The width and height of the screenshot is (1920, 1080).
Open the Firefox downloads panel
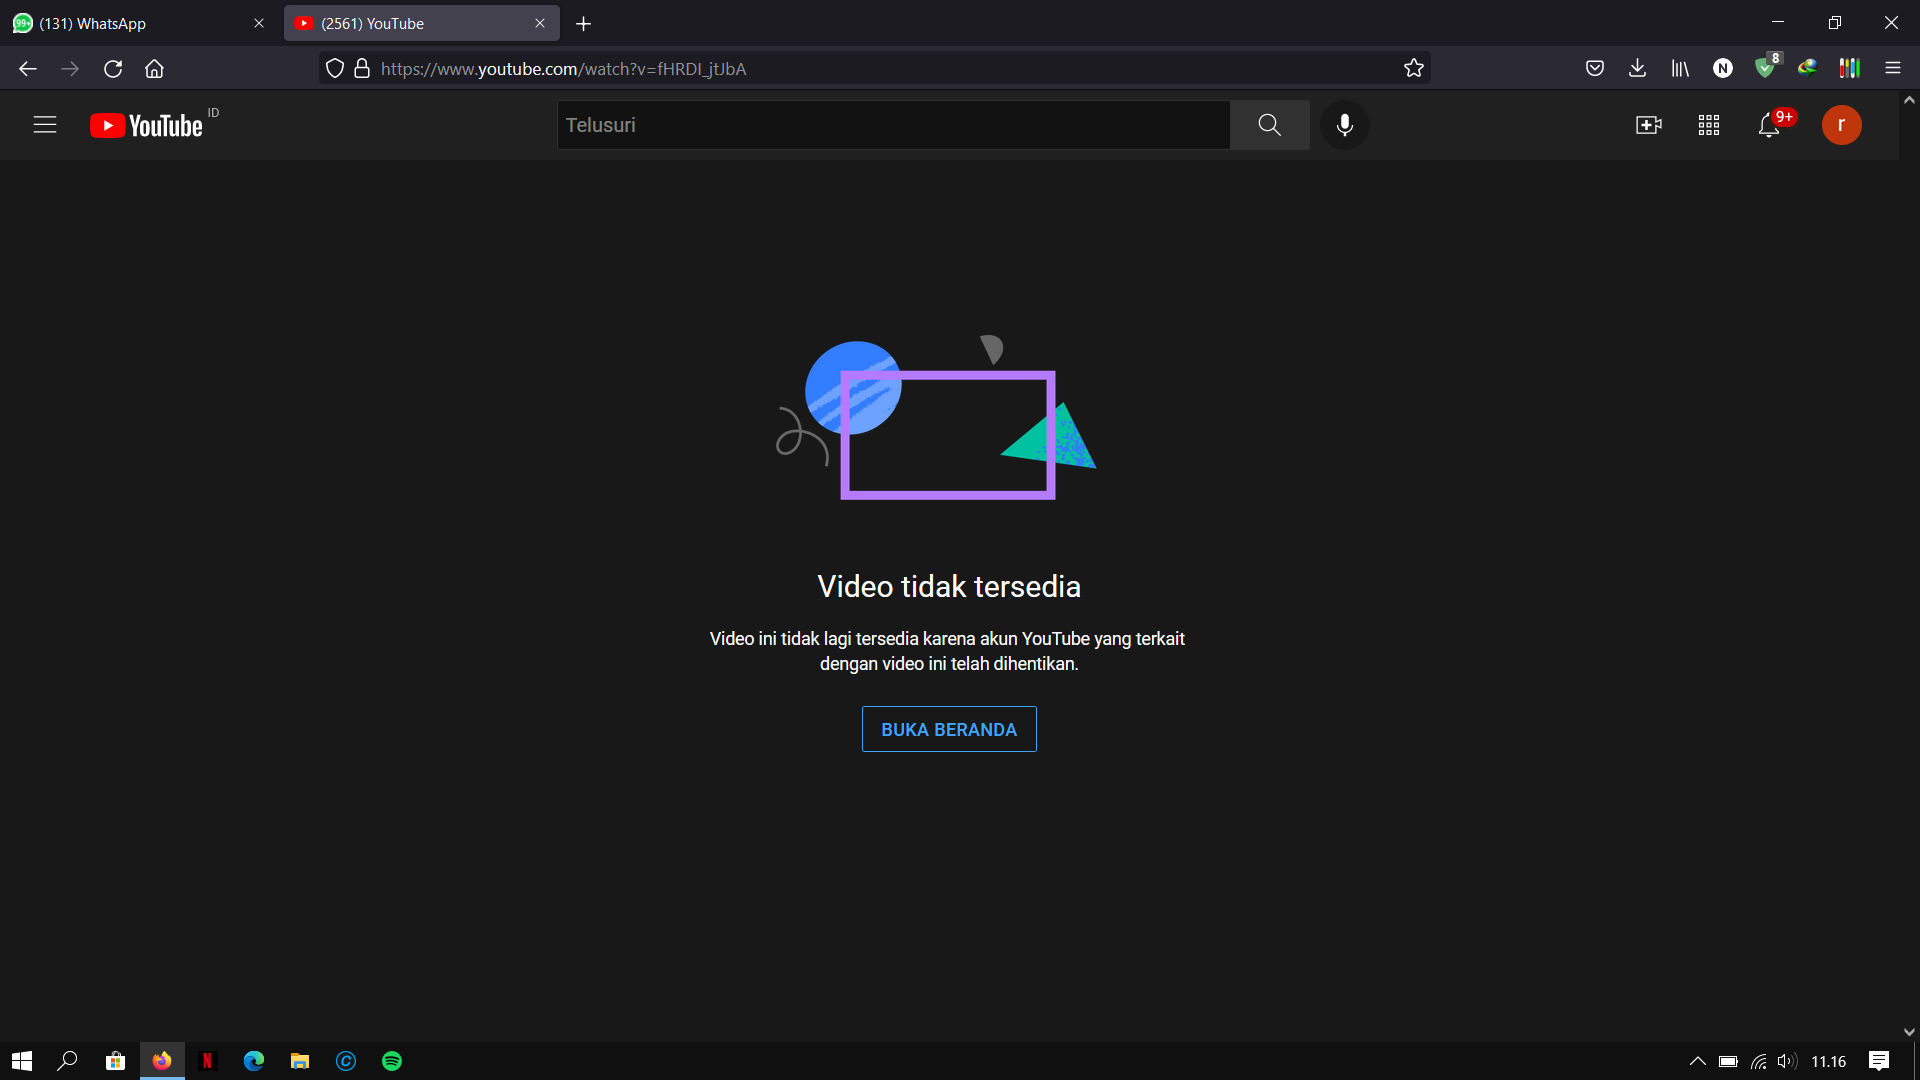1637,68
